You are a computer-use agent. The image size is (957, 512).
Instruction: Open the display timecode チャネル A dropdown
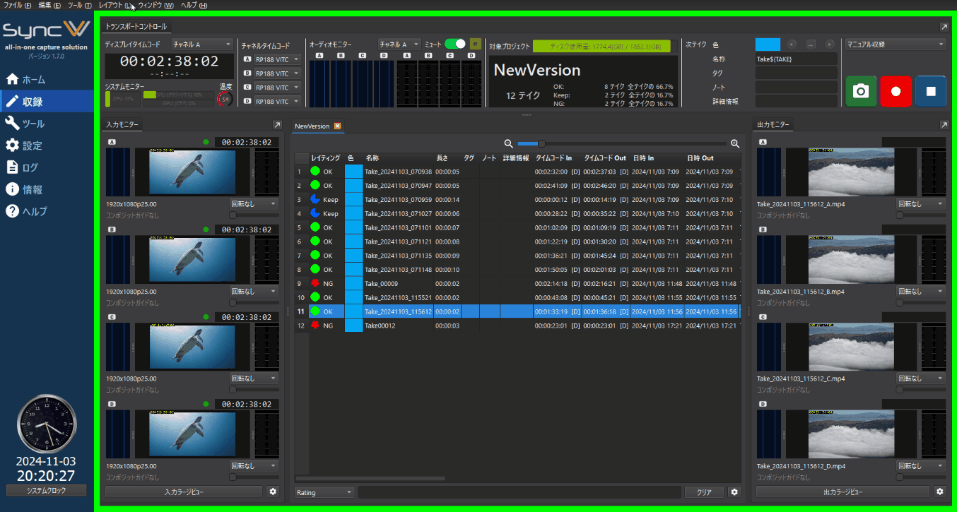(x=202, y=44)
